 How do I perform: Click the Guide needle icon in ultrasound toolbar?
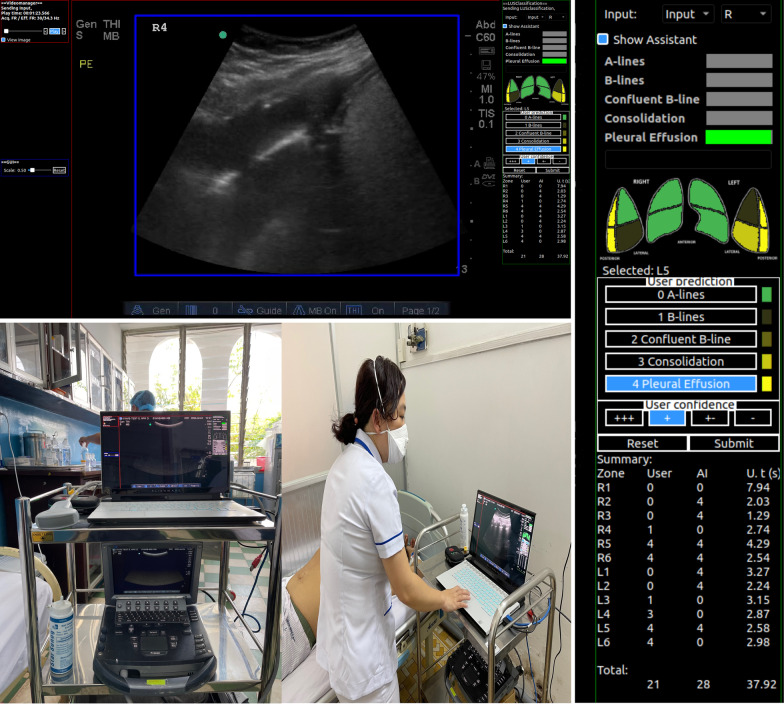coord(246,310)
